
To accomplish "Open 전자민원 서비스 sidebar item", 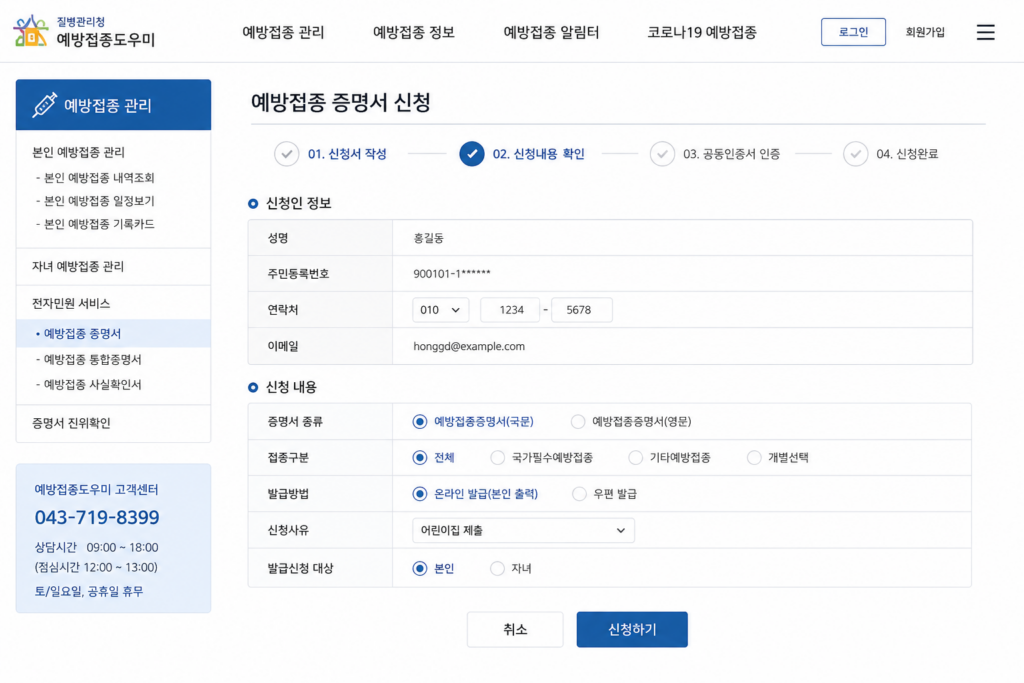I will 114,304.
